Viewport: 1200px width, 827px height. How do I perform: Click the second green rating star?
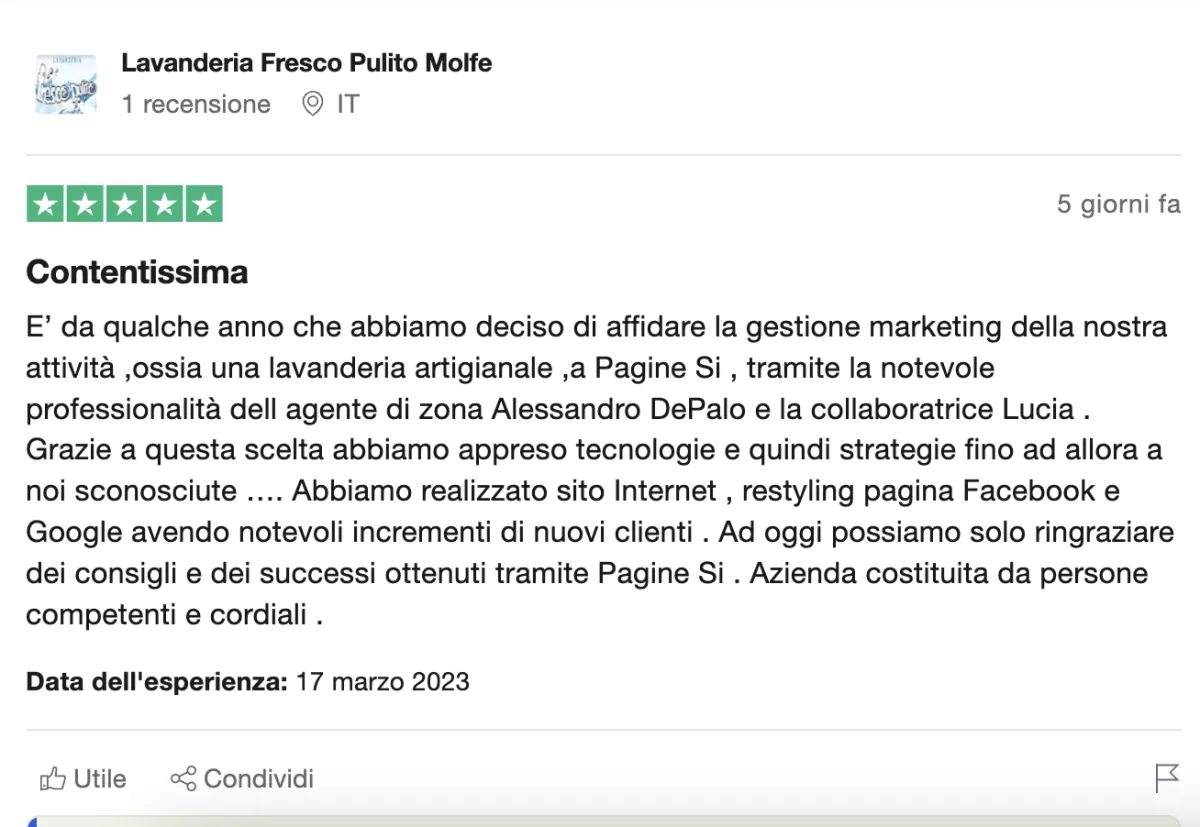click(85, 204)
